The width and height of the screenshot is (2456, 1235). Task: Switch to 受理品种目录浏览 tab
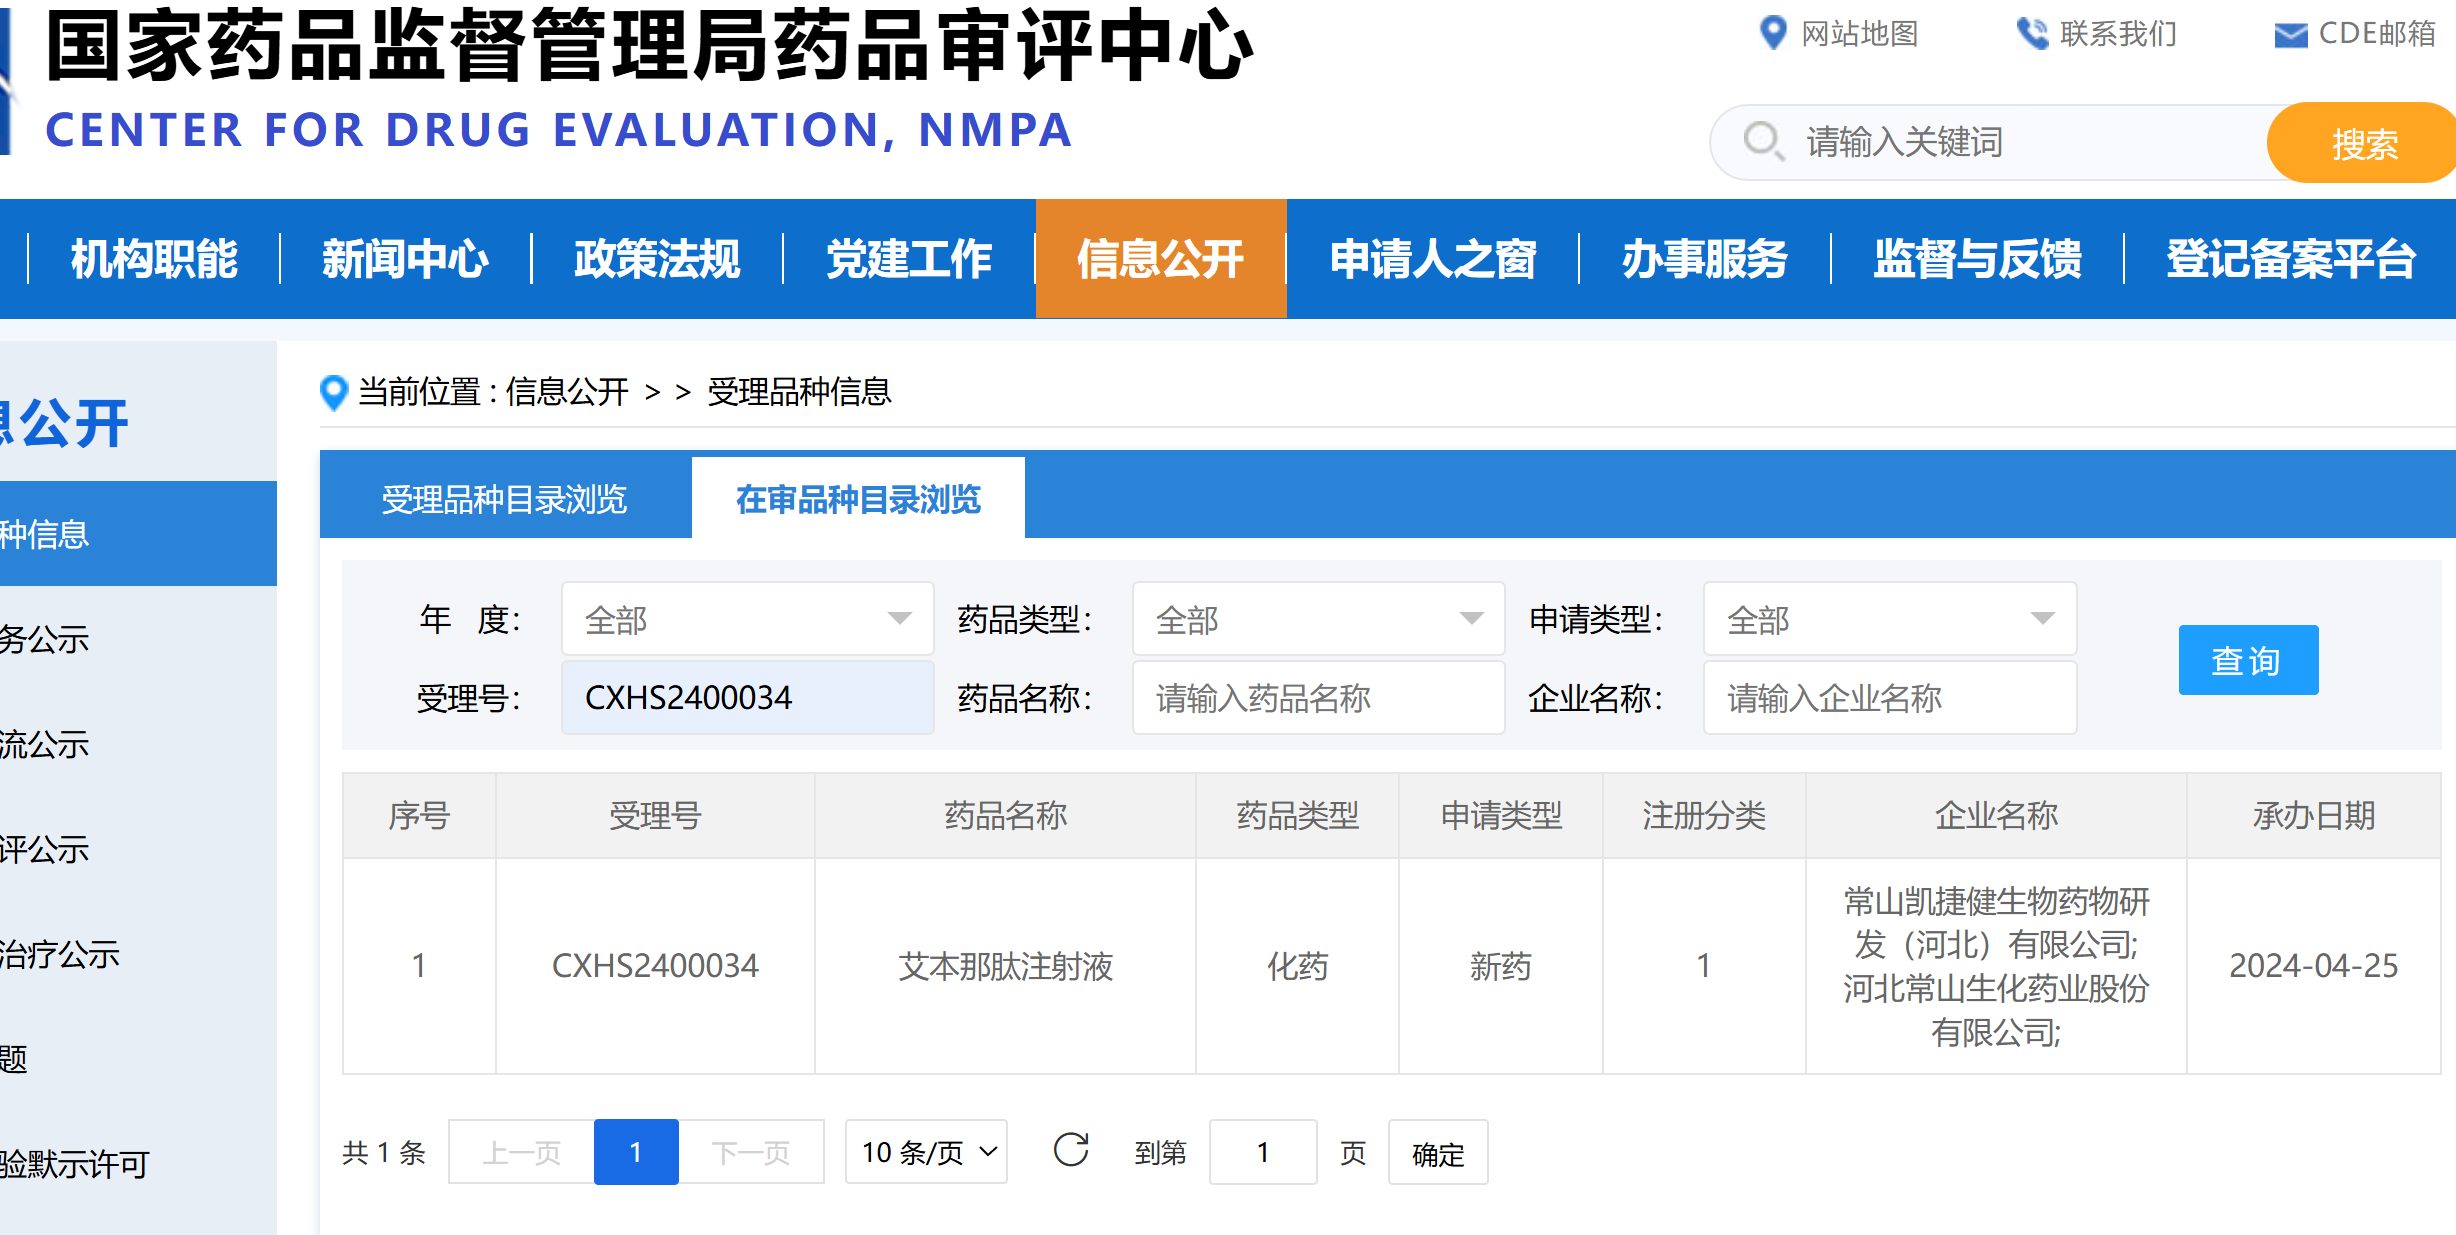505,499
